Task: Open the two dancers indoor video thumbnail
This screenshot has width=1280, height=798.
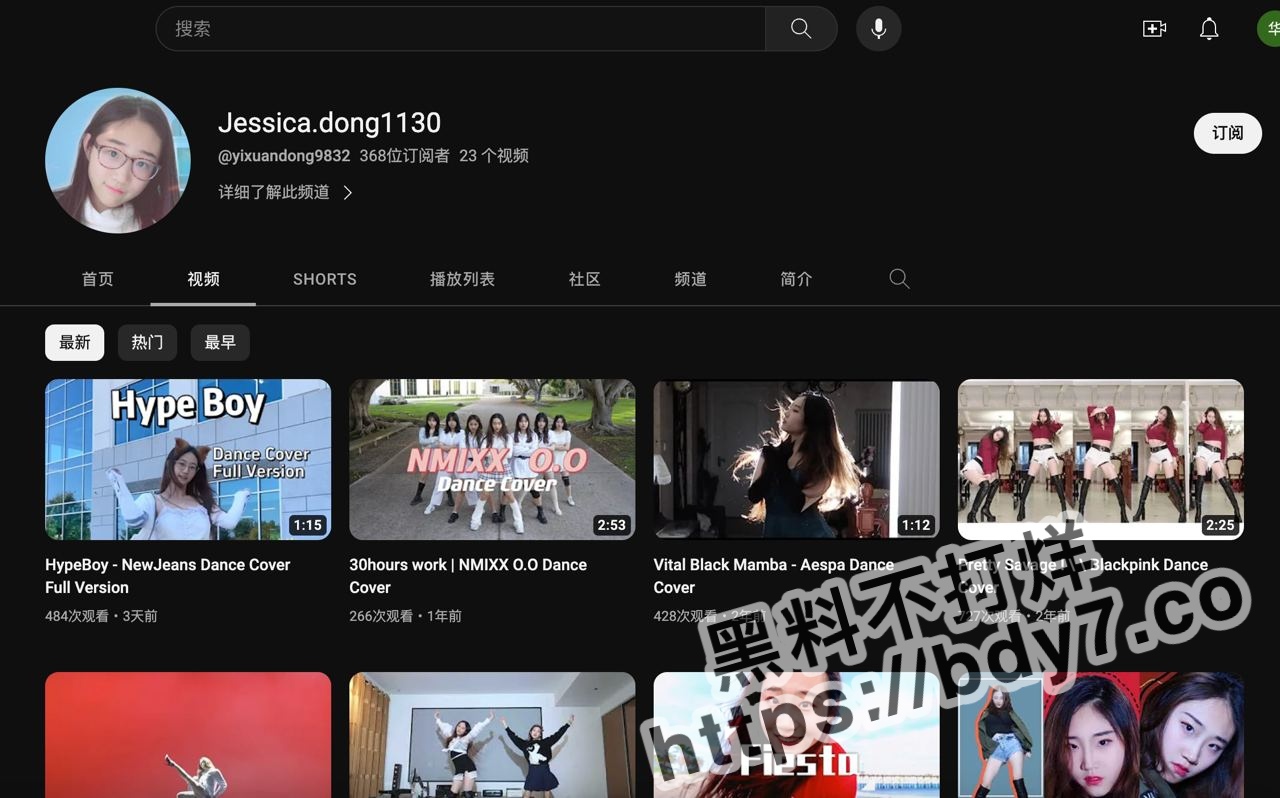Action: (492, 735)
